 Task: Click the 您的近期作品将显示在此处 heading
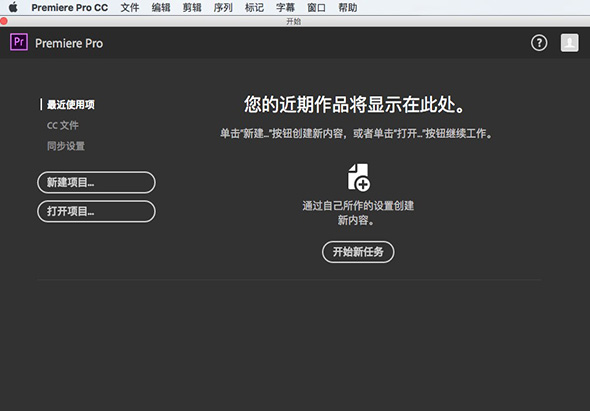click(x=354, y=104)
